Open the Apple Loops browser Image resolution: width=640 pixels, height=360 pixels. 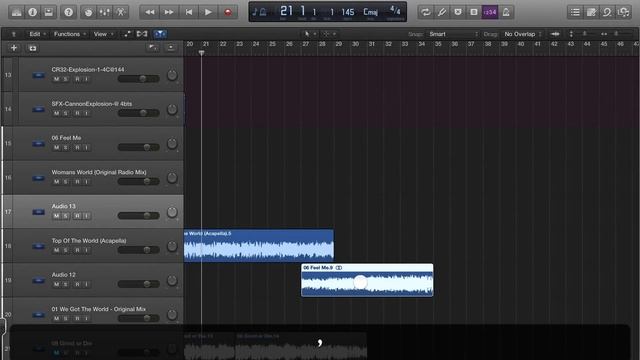pos(607,12)
